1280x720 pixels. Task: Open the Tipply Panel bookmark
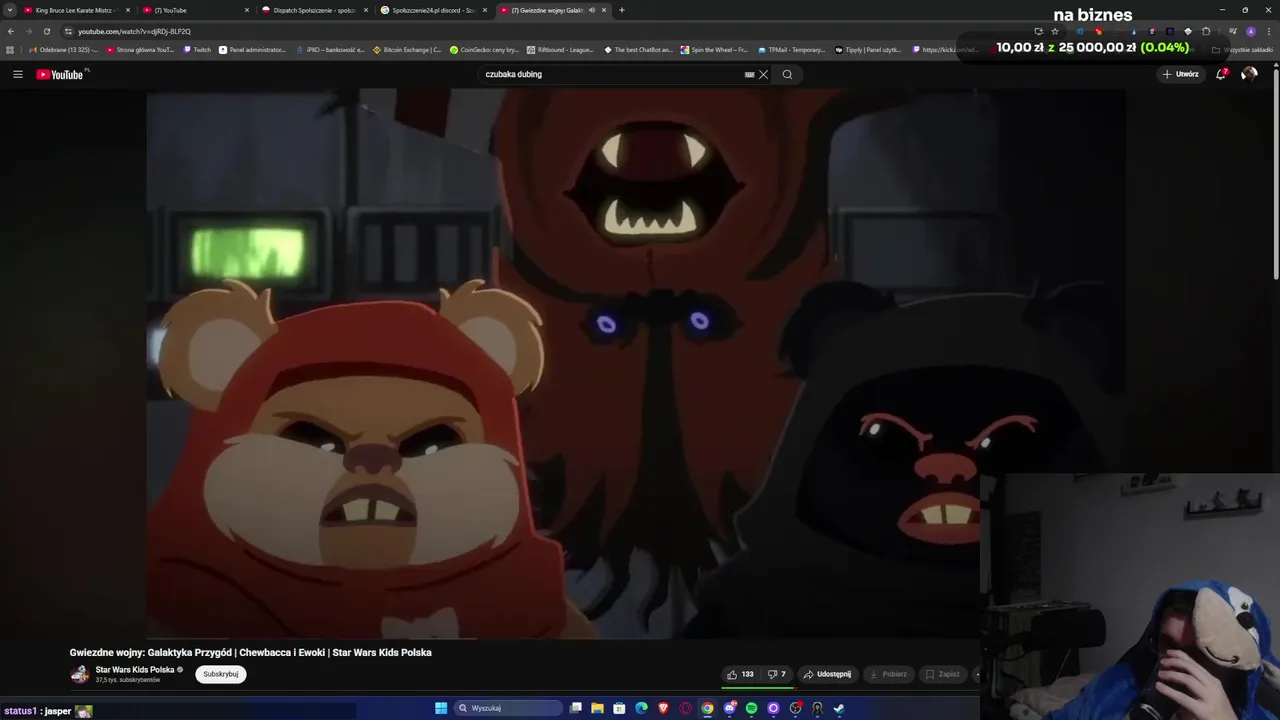tap(868, 49)
